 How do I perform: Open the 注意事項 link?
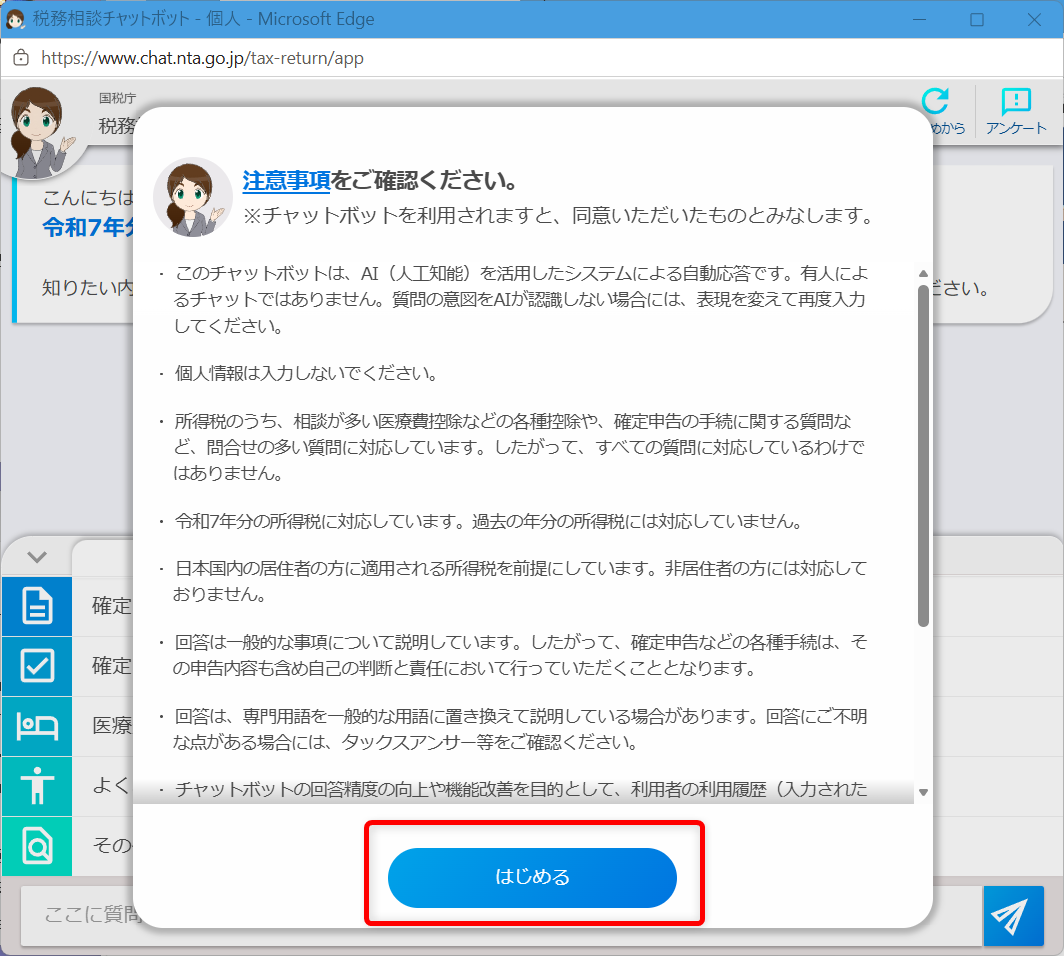point(286,180)
